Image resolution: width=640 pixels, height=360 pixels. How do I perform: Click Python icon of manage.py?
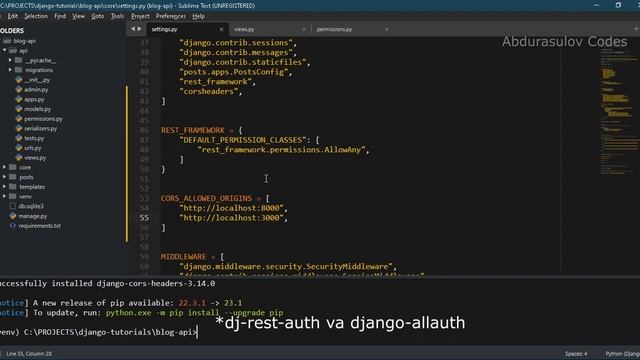pos(13,216)
